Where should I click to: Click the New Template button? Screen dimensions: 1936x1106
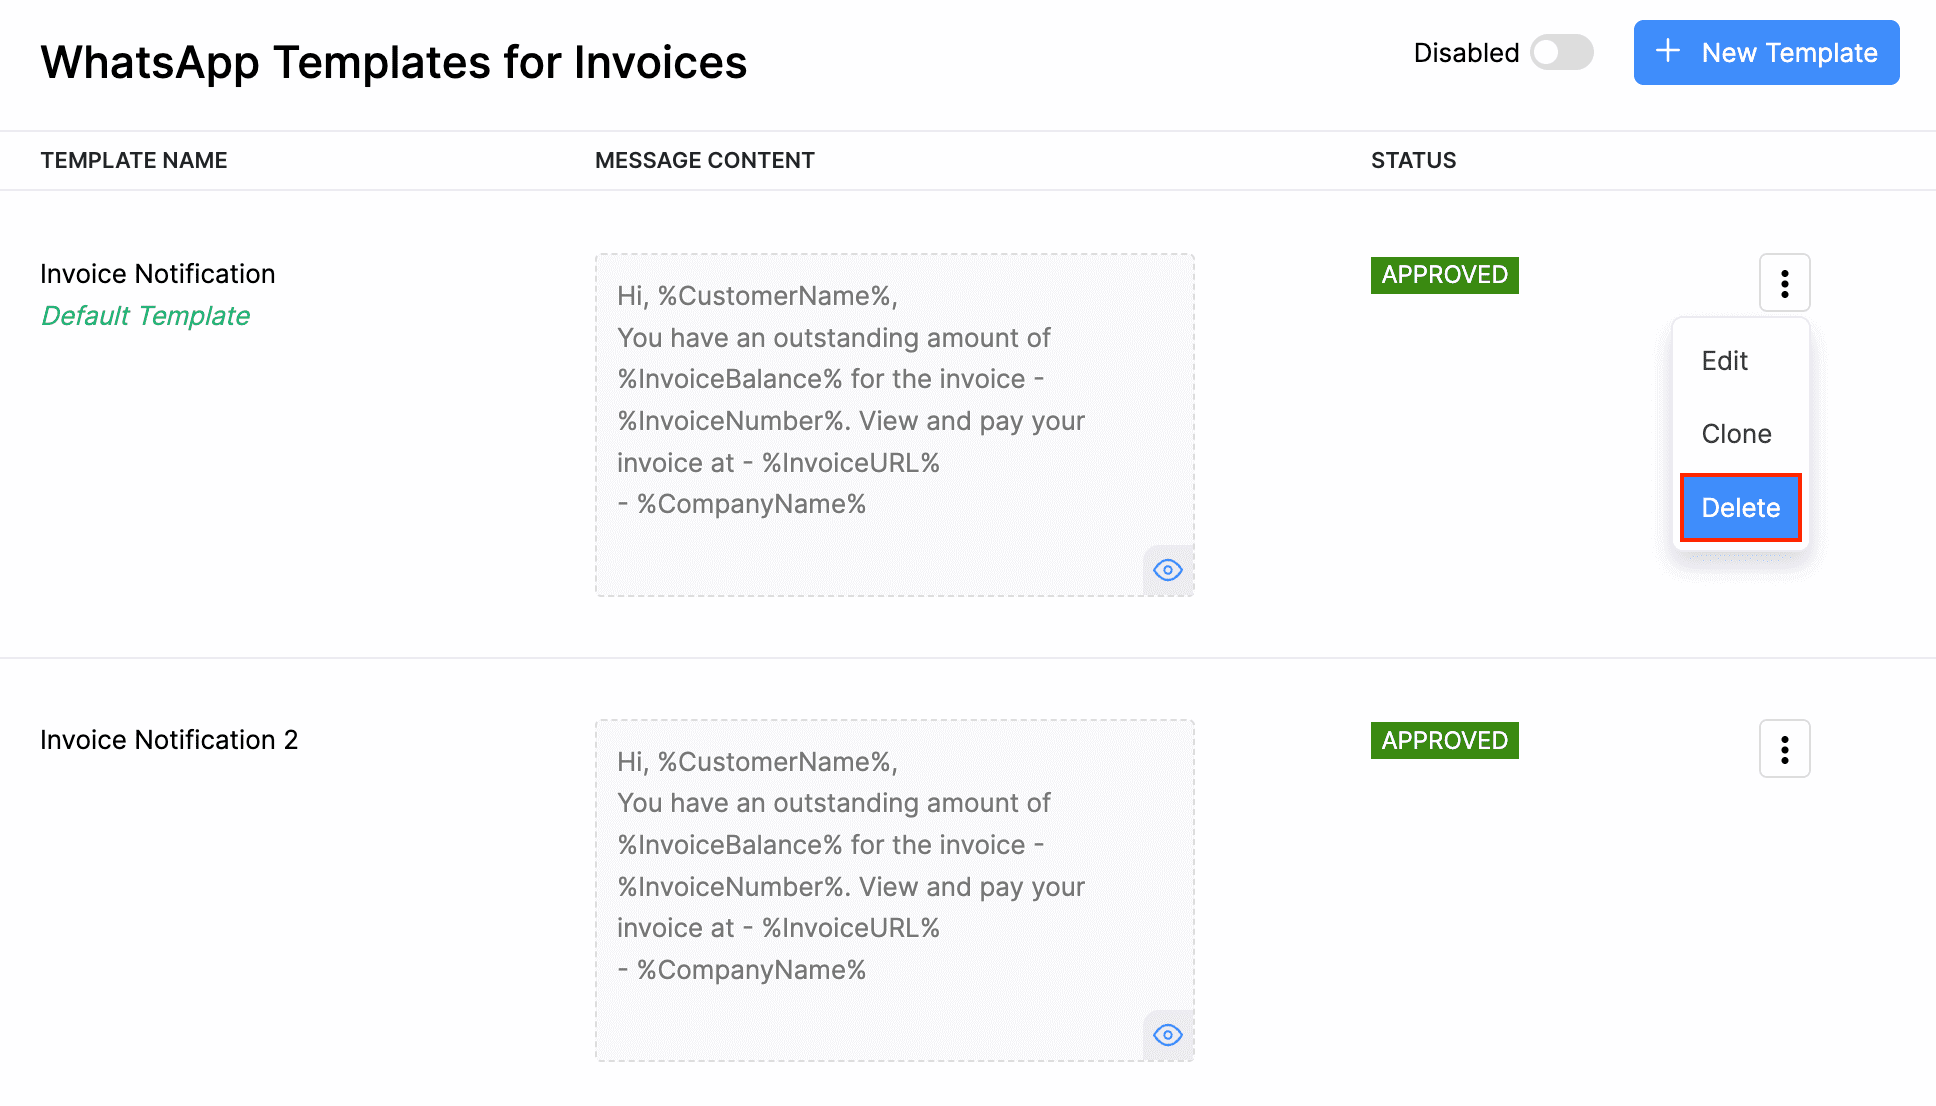click(x=1766, y=53)
